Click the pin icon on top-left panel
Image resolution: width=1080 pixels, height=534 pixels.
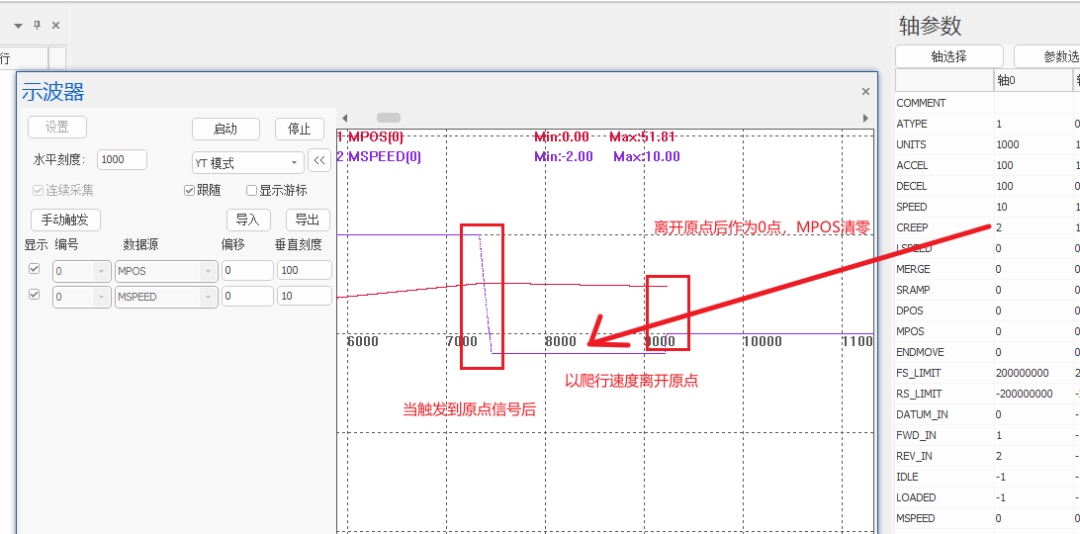pos(37,25)
